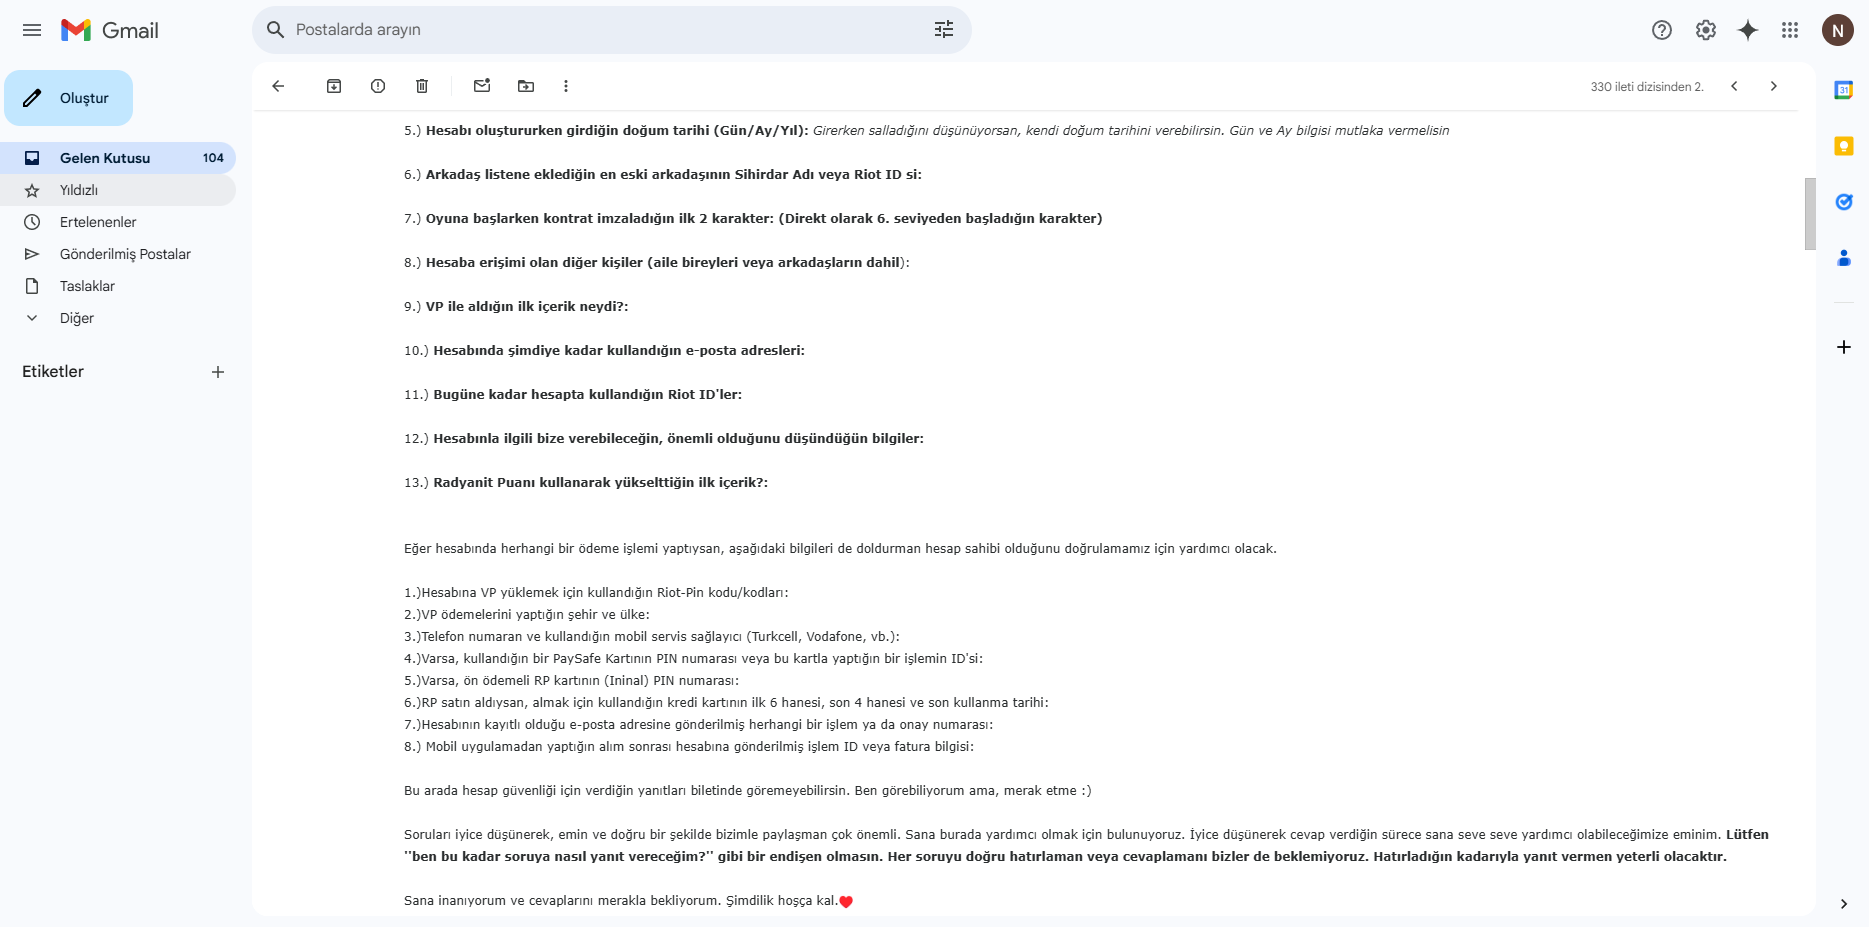Open Google apps grid
The image size is (1869, 927).
pyautogui.click(x=1790, y=30)
